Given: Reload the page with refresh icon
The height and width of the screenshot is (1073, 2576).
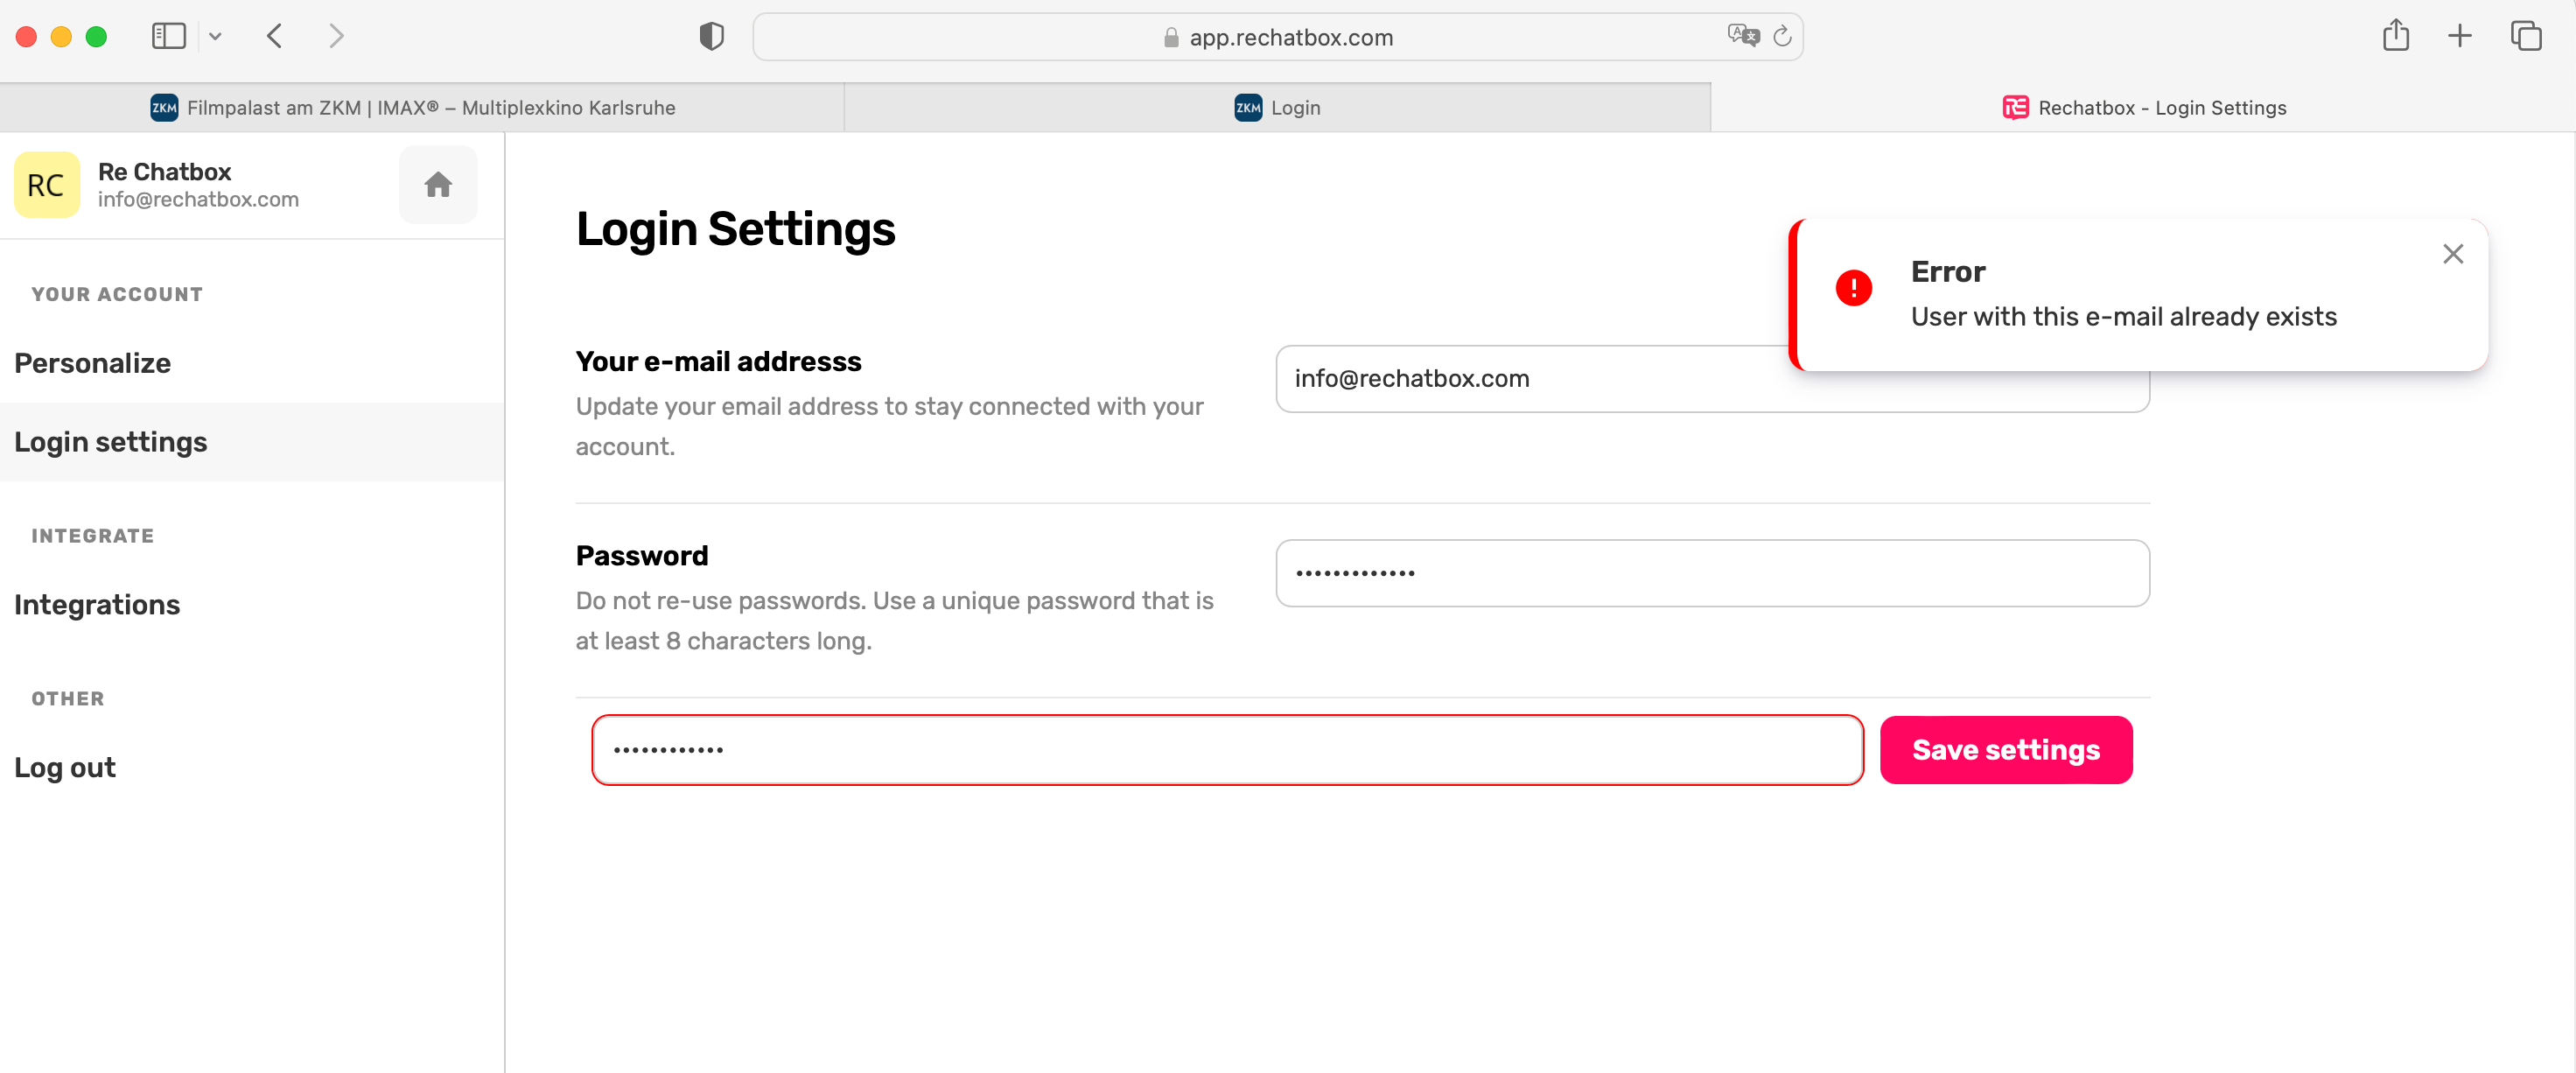Looking at the screenshot, I should coord(1782,37).
